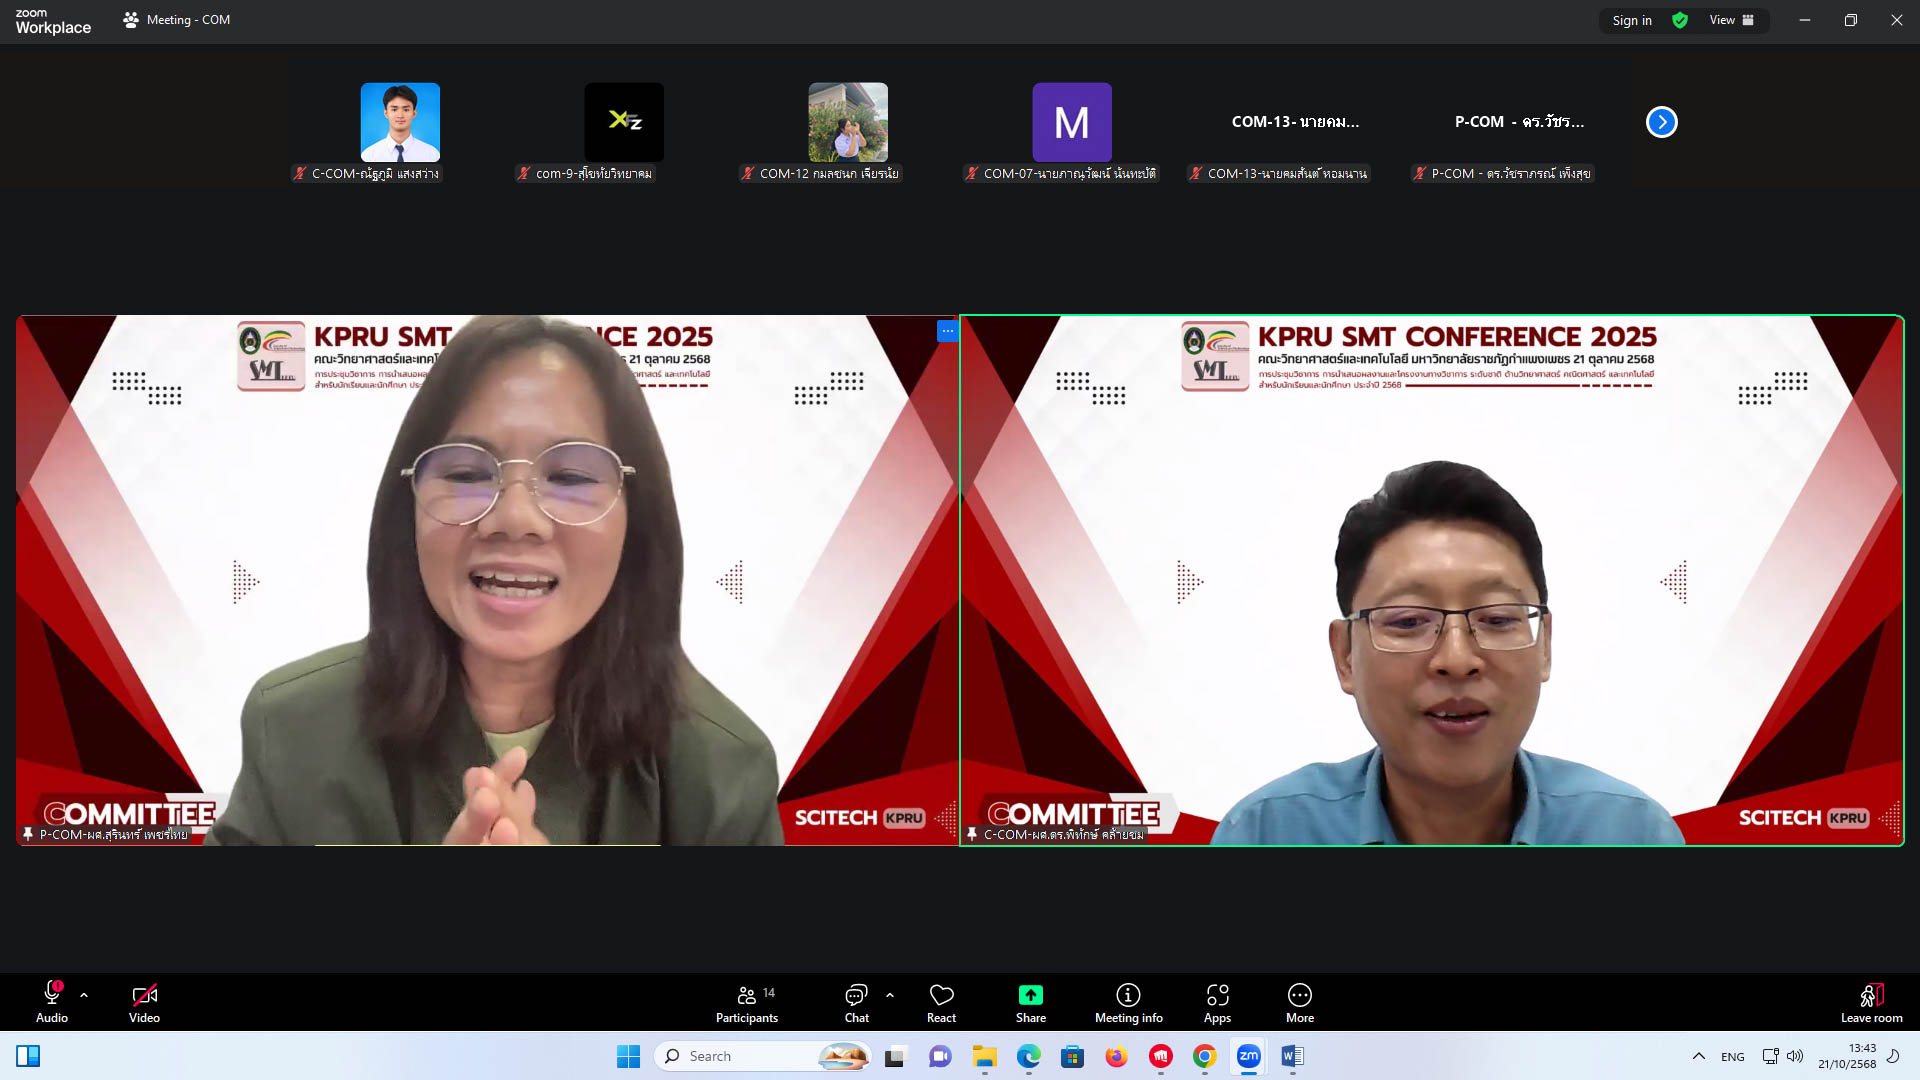
Task: Open the Apps panel
Action: (1217, 1003)
